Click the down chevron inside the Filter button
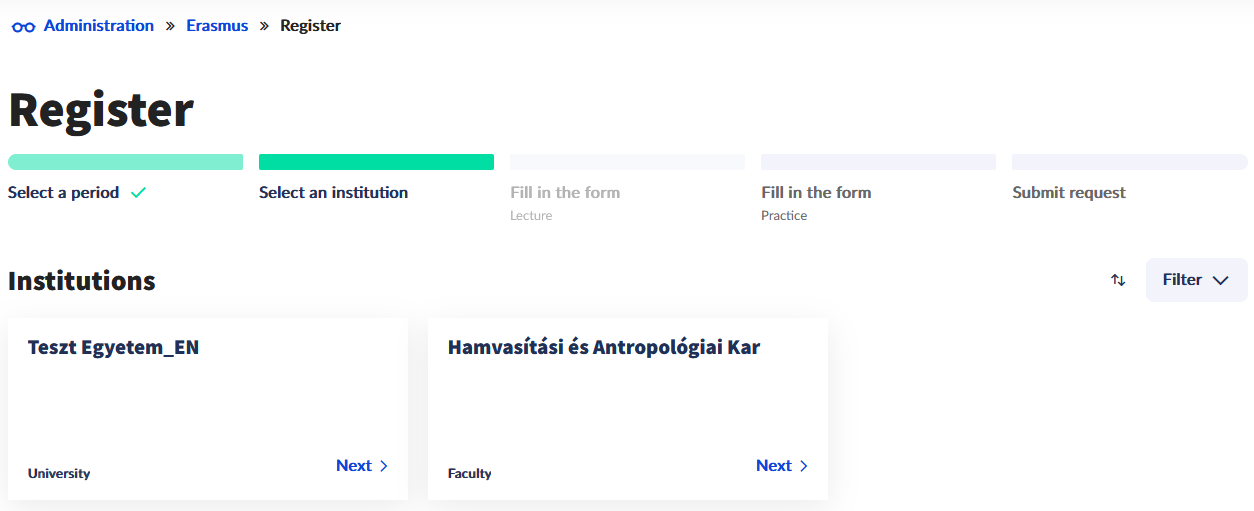Viewport: 1254px width, 511px height. pyautogui.click(x=1220, y=281)
